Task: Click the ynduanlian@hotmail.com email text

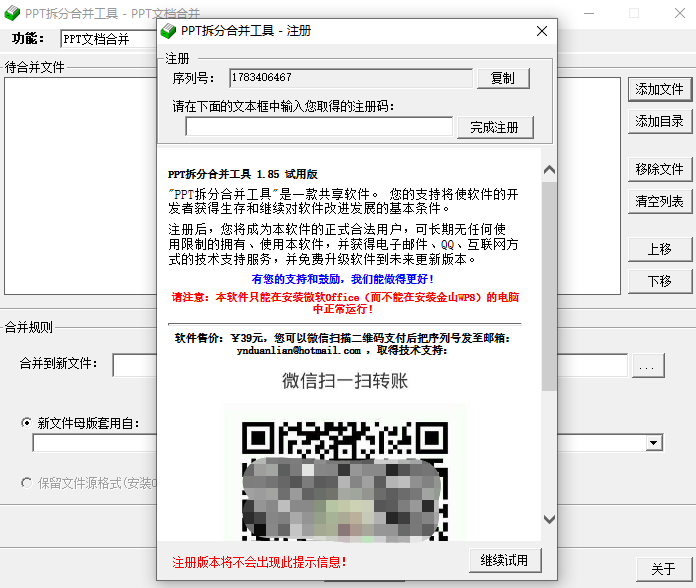Action: [x=299, y=351]
